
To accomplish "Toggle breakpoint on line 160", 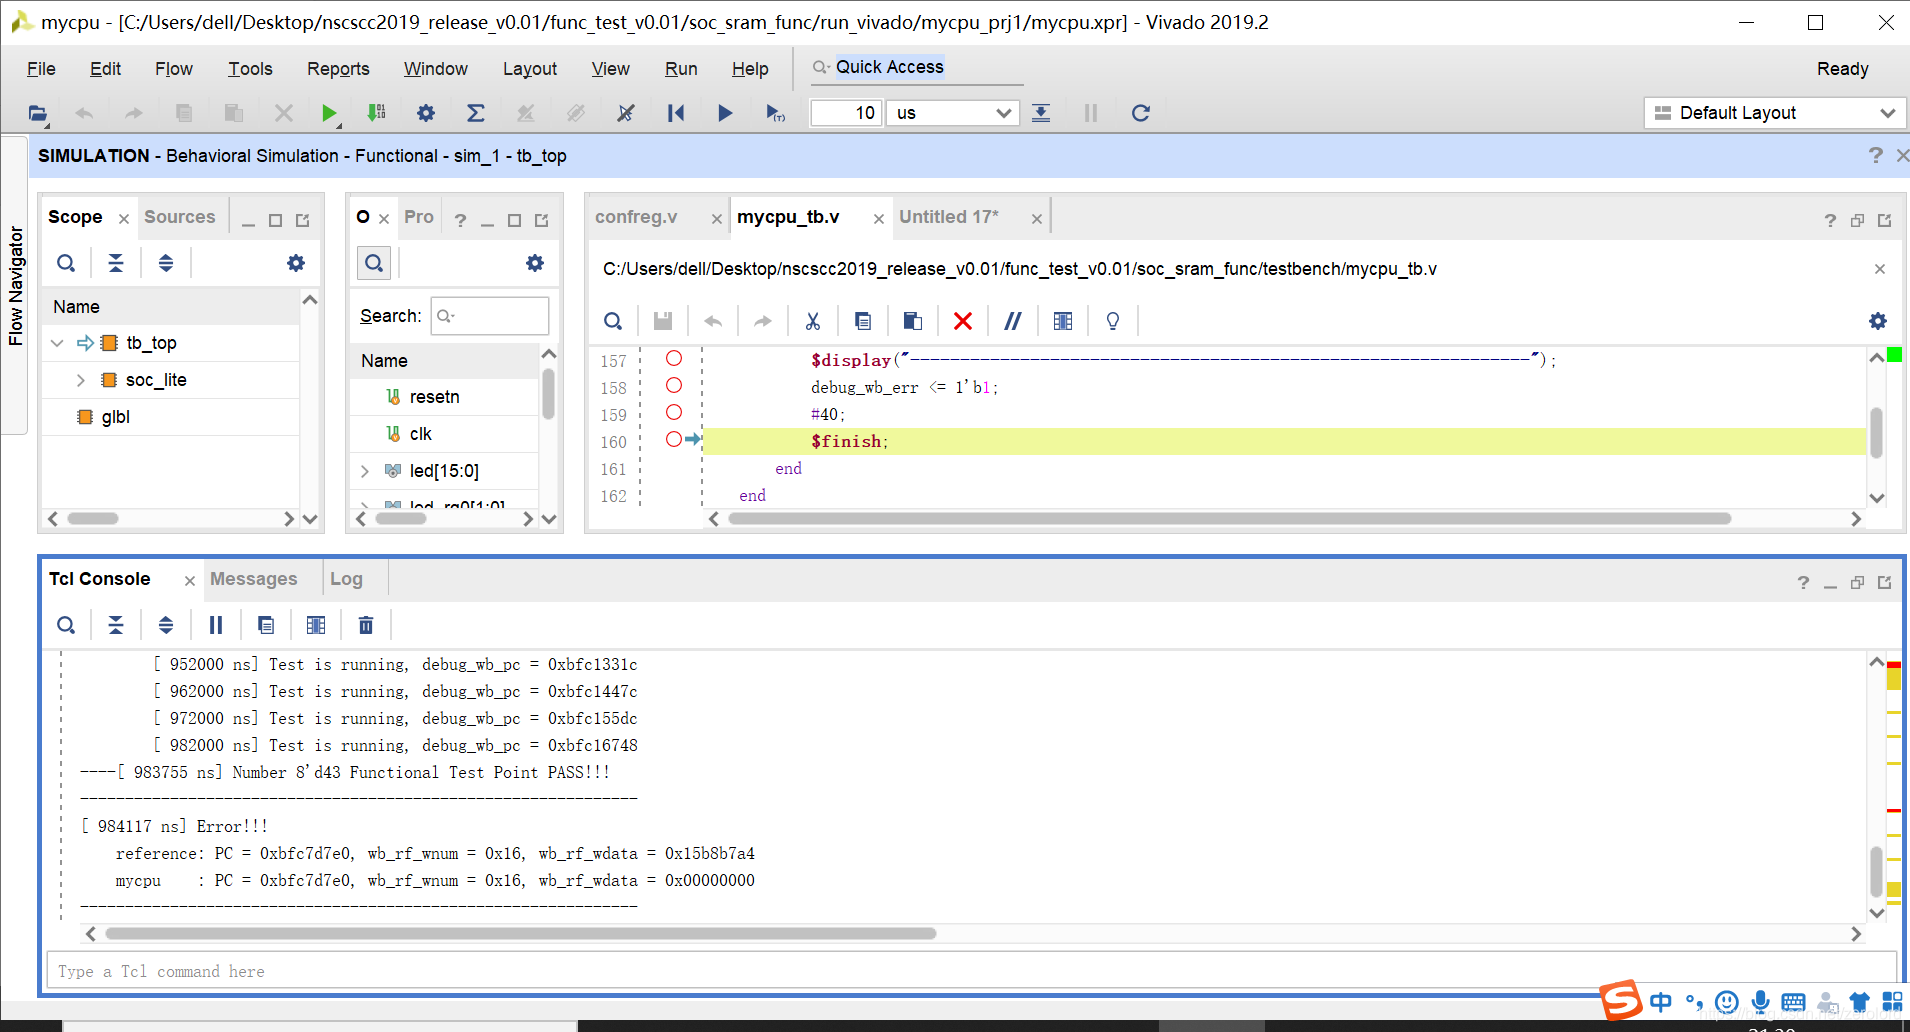I will [x=674, y=439].
